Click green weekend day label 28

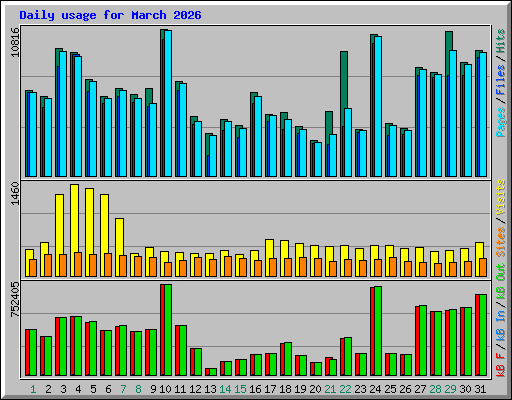(x=435, y=389)
